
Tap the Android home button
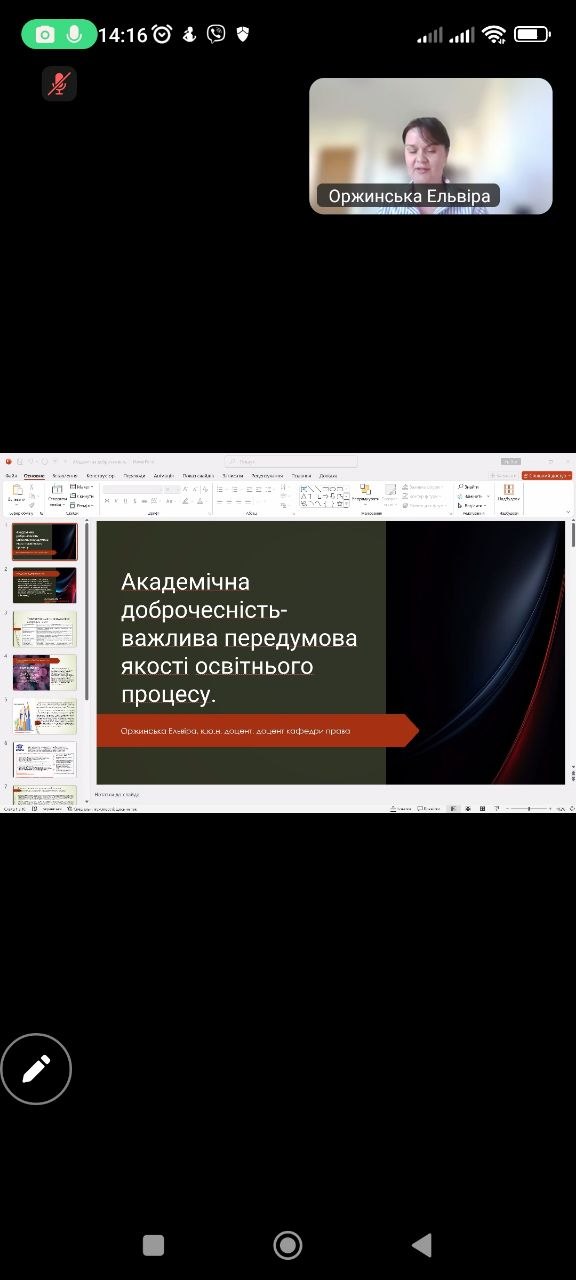[x=288, y=1244]
